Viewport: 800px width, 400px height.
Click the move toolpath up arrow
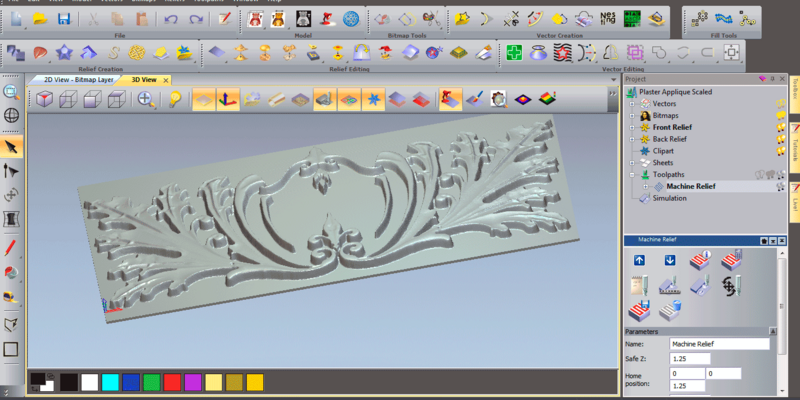tap(639, 260)
